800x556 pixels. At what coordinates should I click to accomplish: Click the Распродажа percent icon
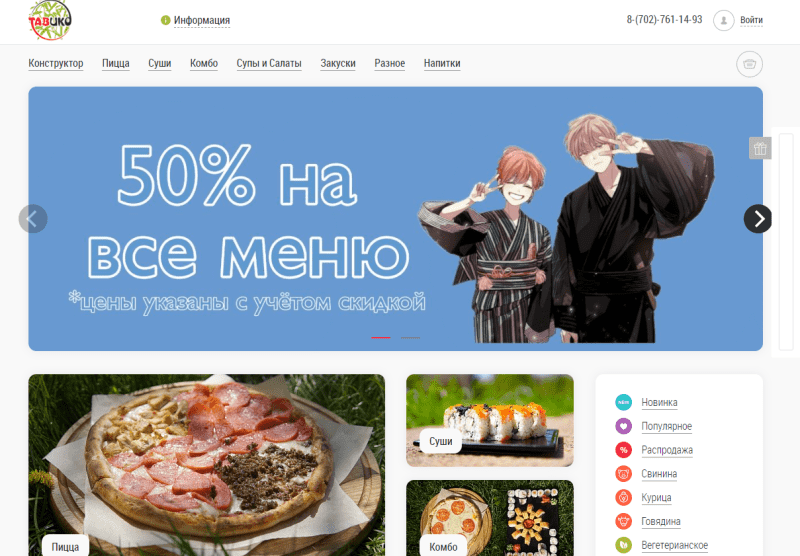[623, 450]
